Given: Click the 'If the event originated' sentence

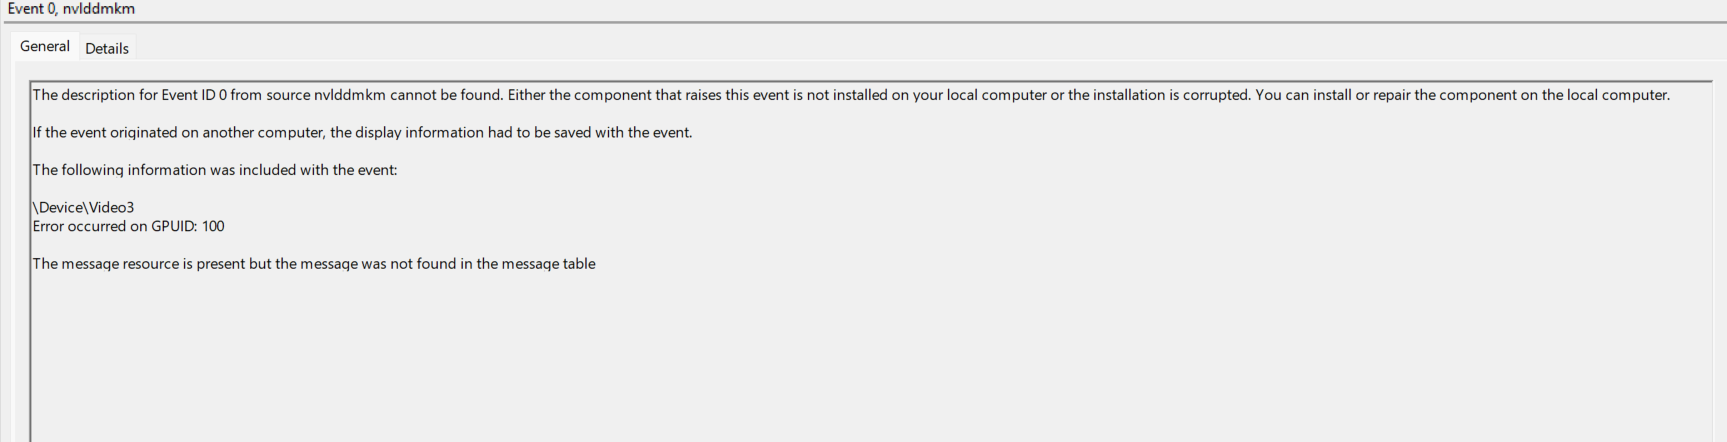Looking at the screenshot, I should click(362, 132).
